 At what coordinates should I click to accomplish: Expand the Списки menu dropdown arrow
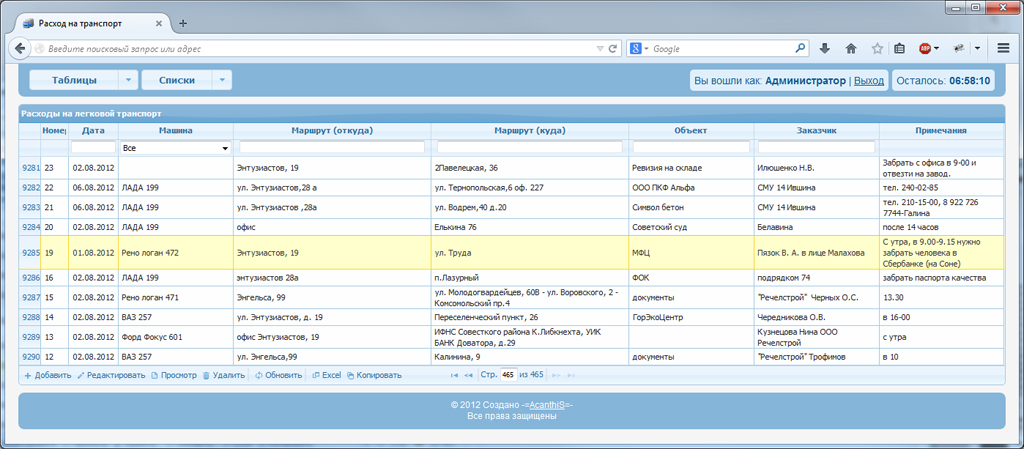[222, 80]
